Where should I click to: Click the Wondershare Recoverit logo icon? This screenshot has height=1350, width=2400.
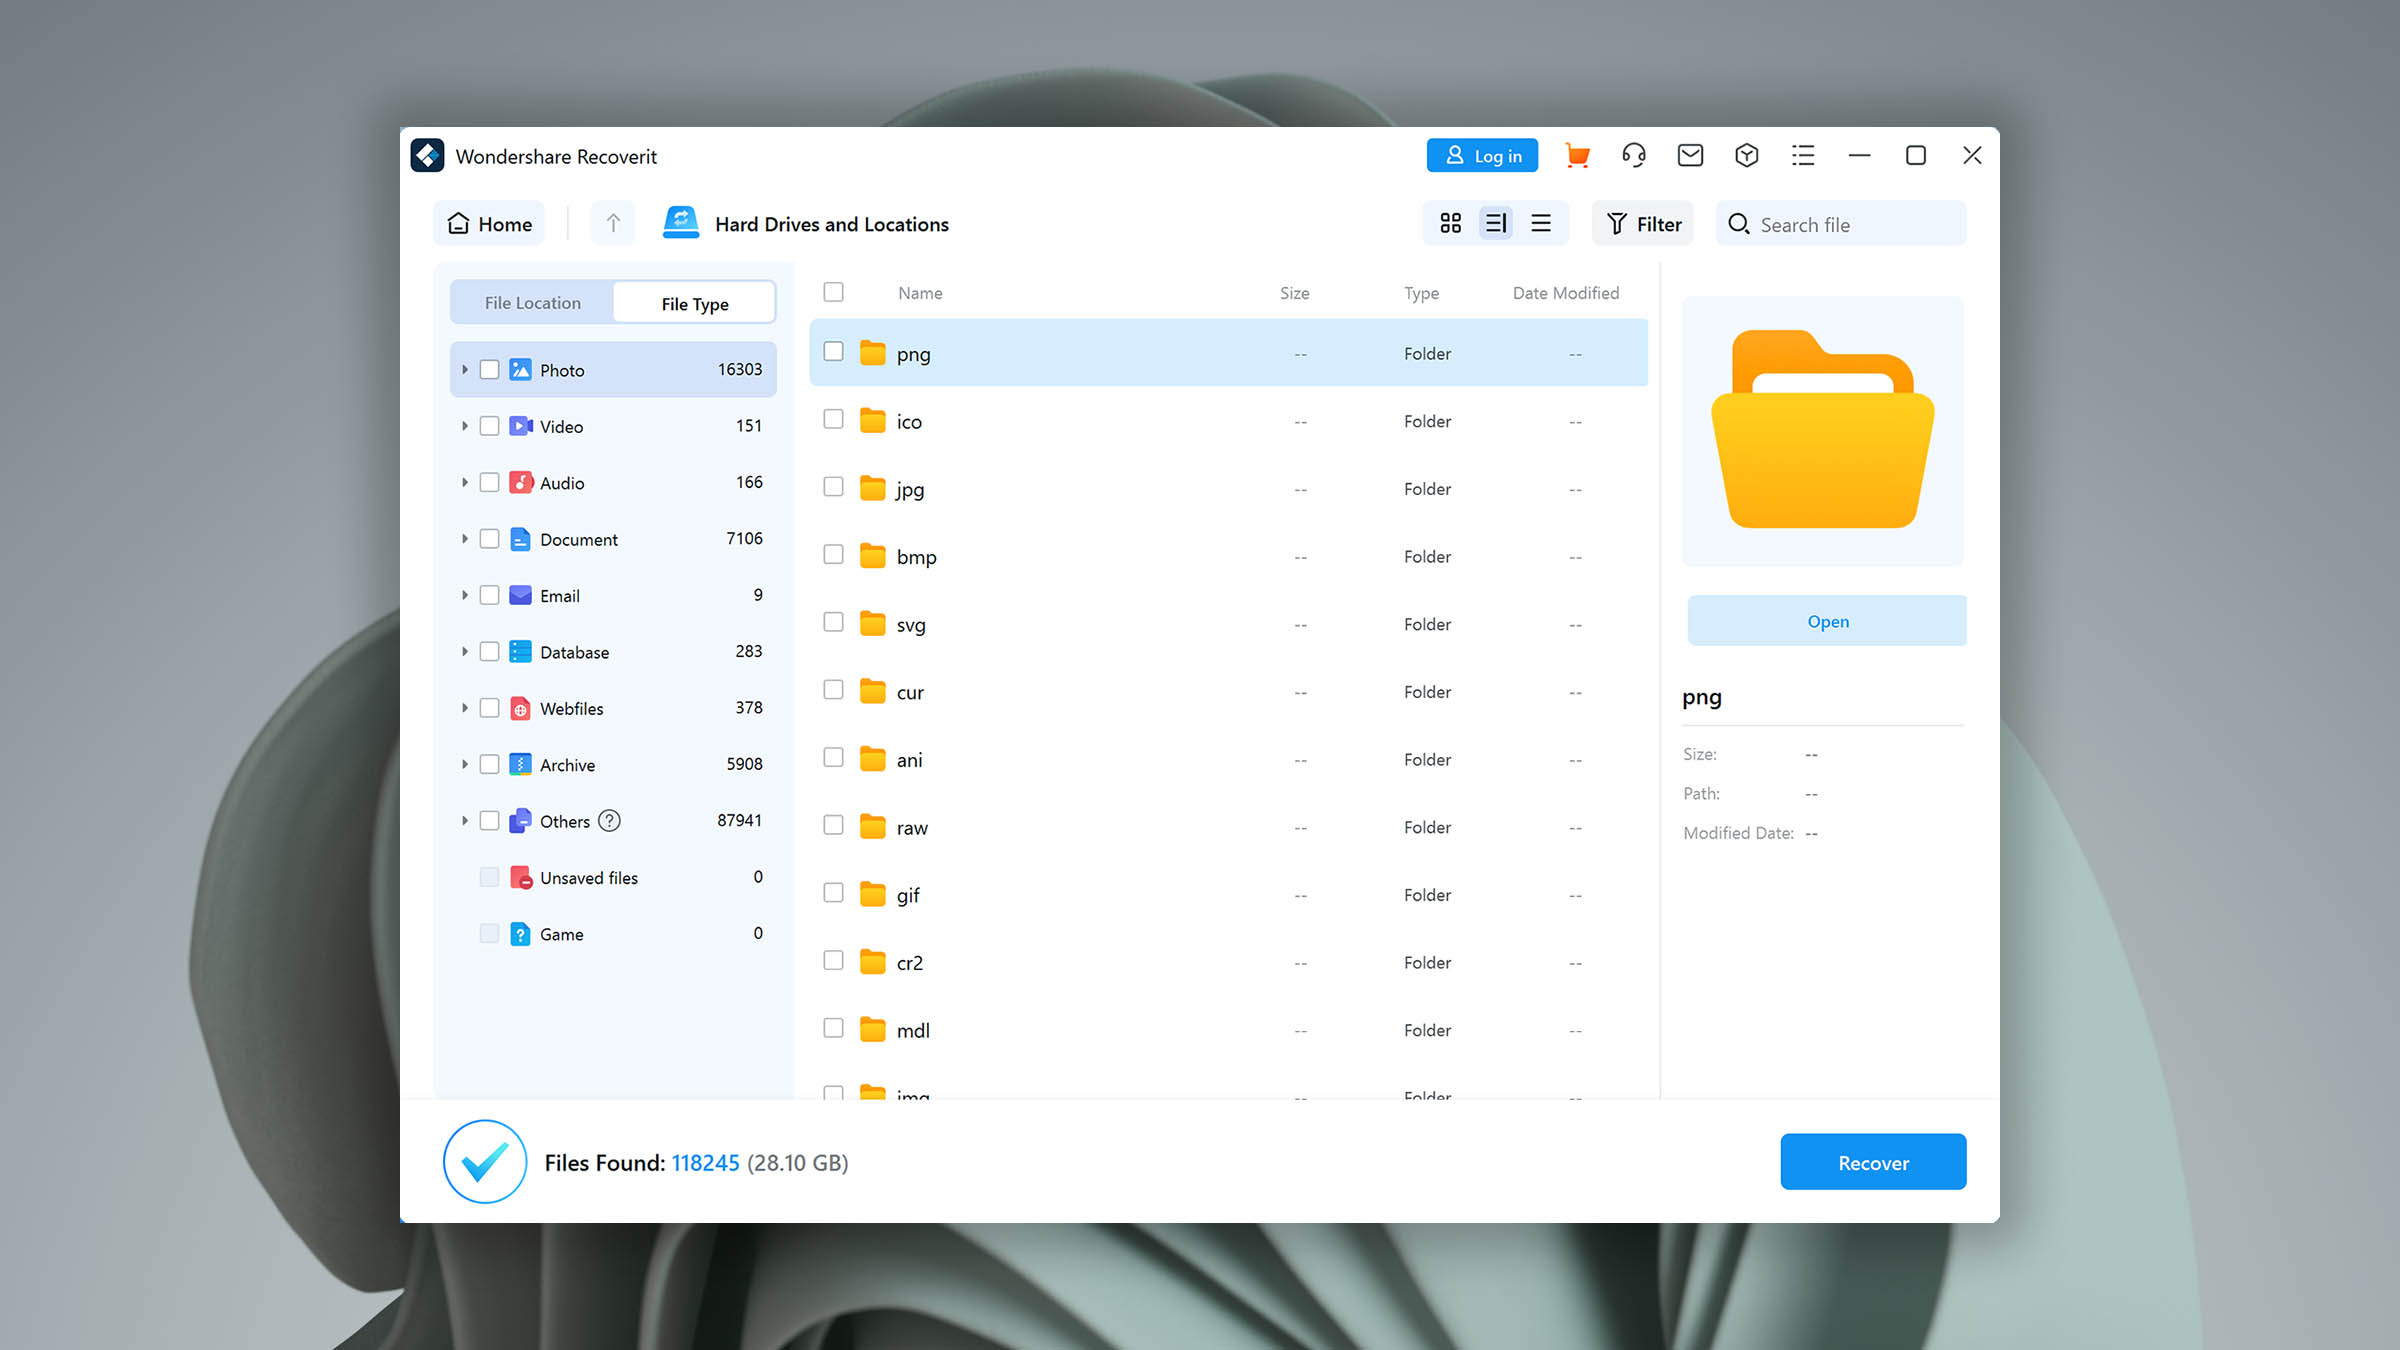[x=427, y=156]
